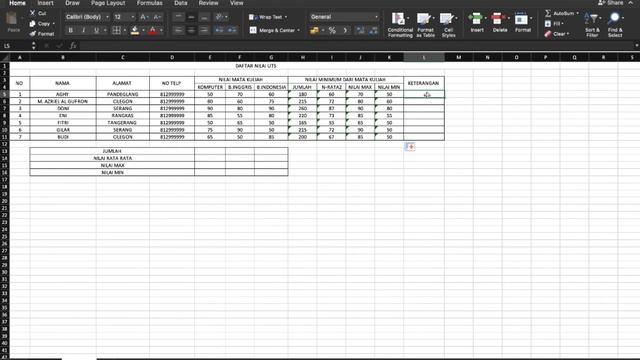The width and height of the screenshot is (640, 360).
Task: Click the Share button
Action: pos(611,3)
